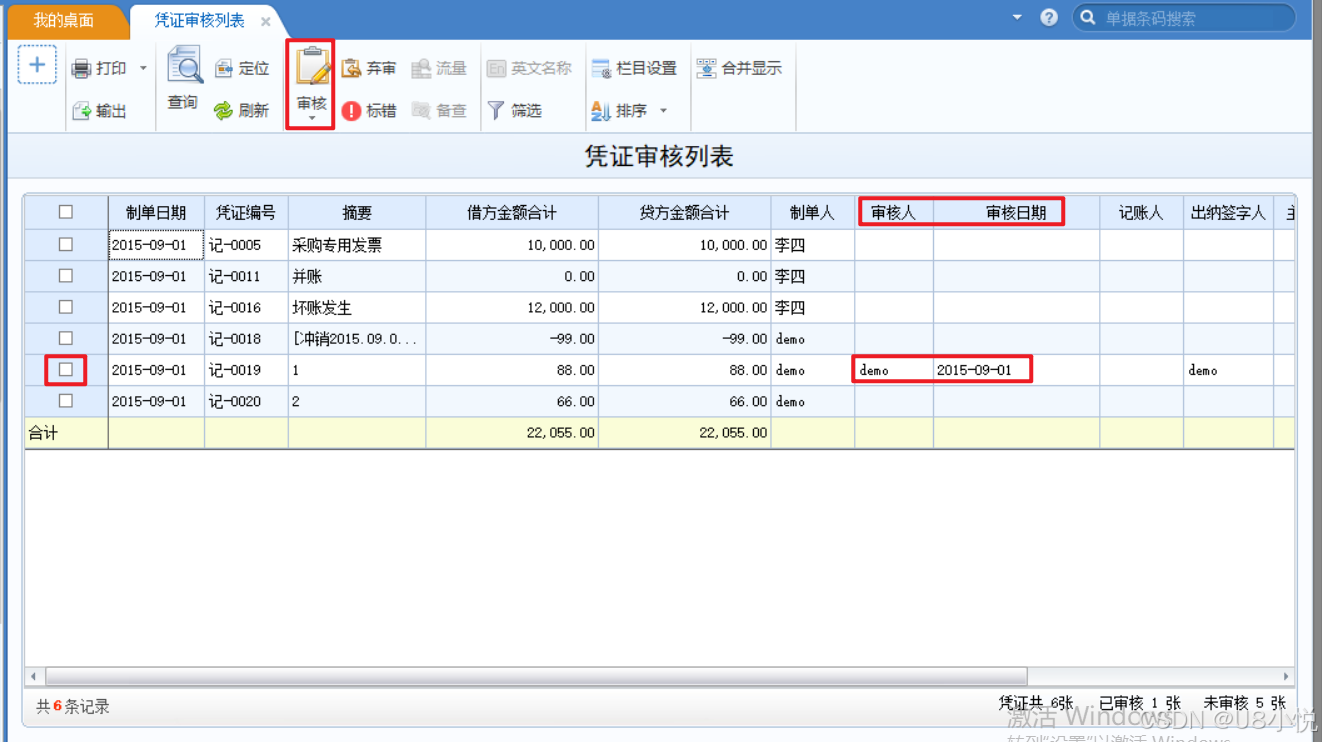Check the row for voucher 记-0018

(x=66, y=338)
